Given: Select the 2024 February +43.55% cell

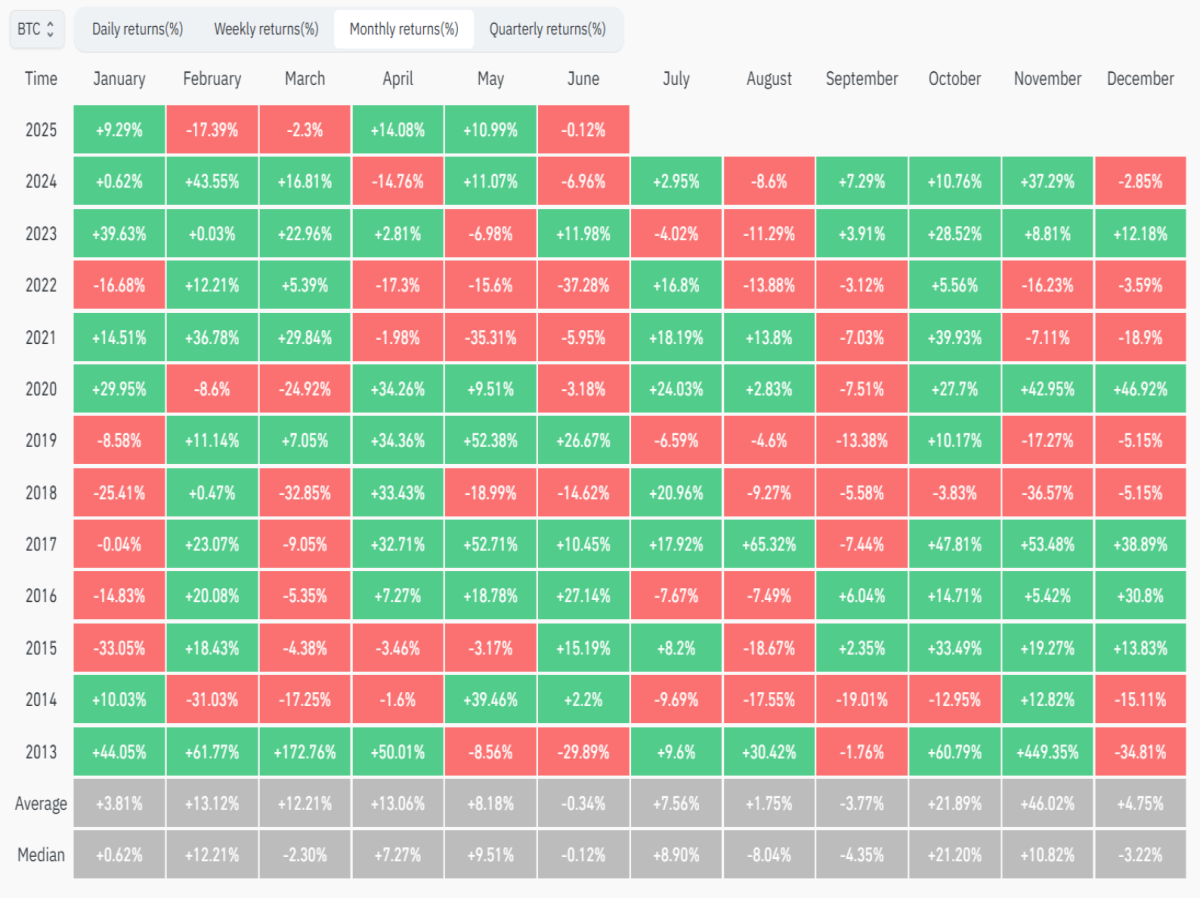Looking at the screenshot, I should click(x=212, y=182).
